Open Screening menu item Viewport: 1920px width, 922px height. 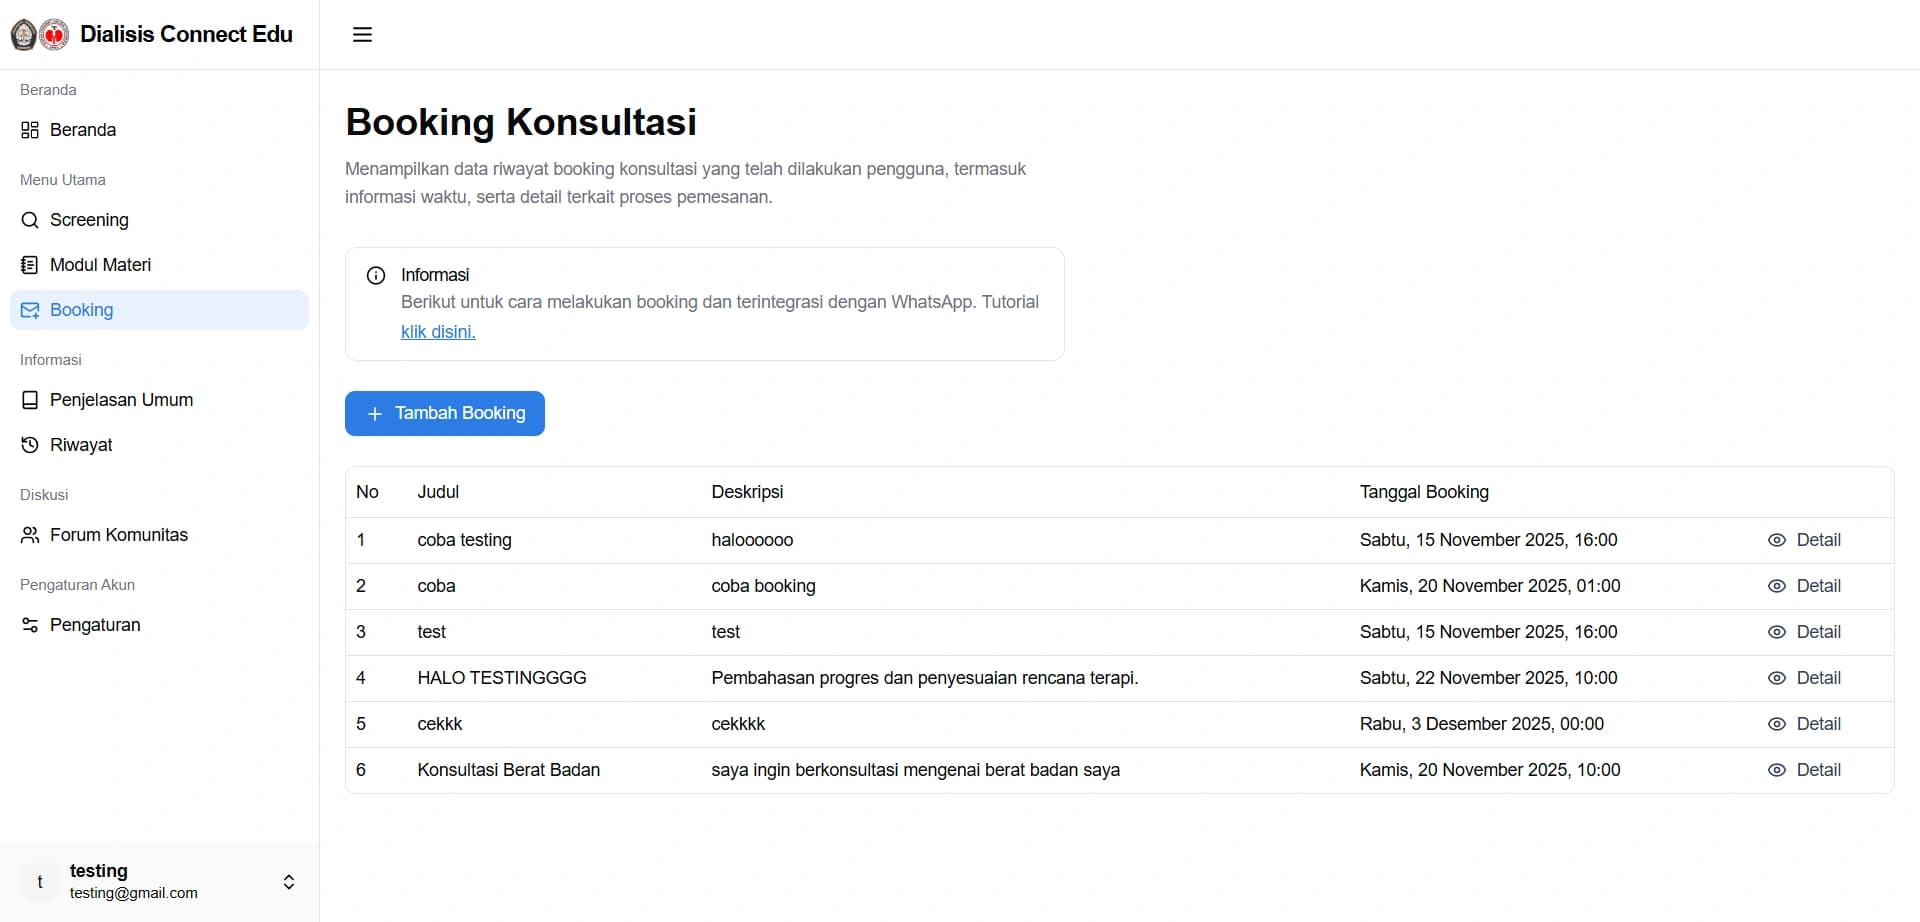(x=159, y=220)
